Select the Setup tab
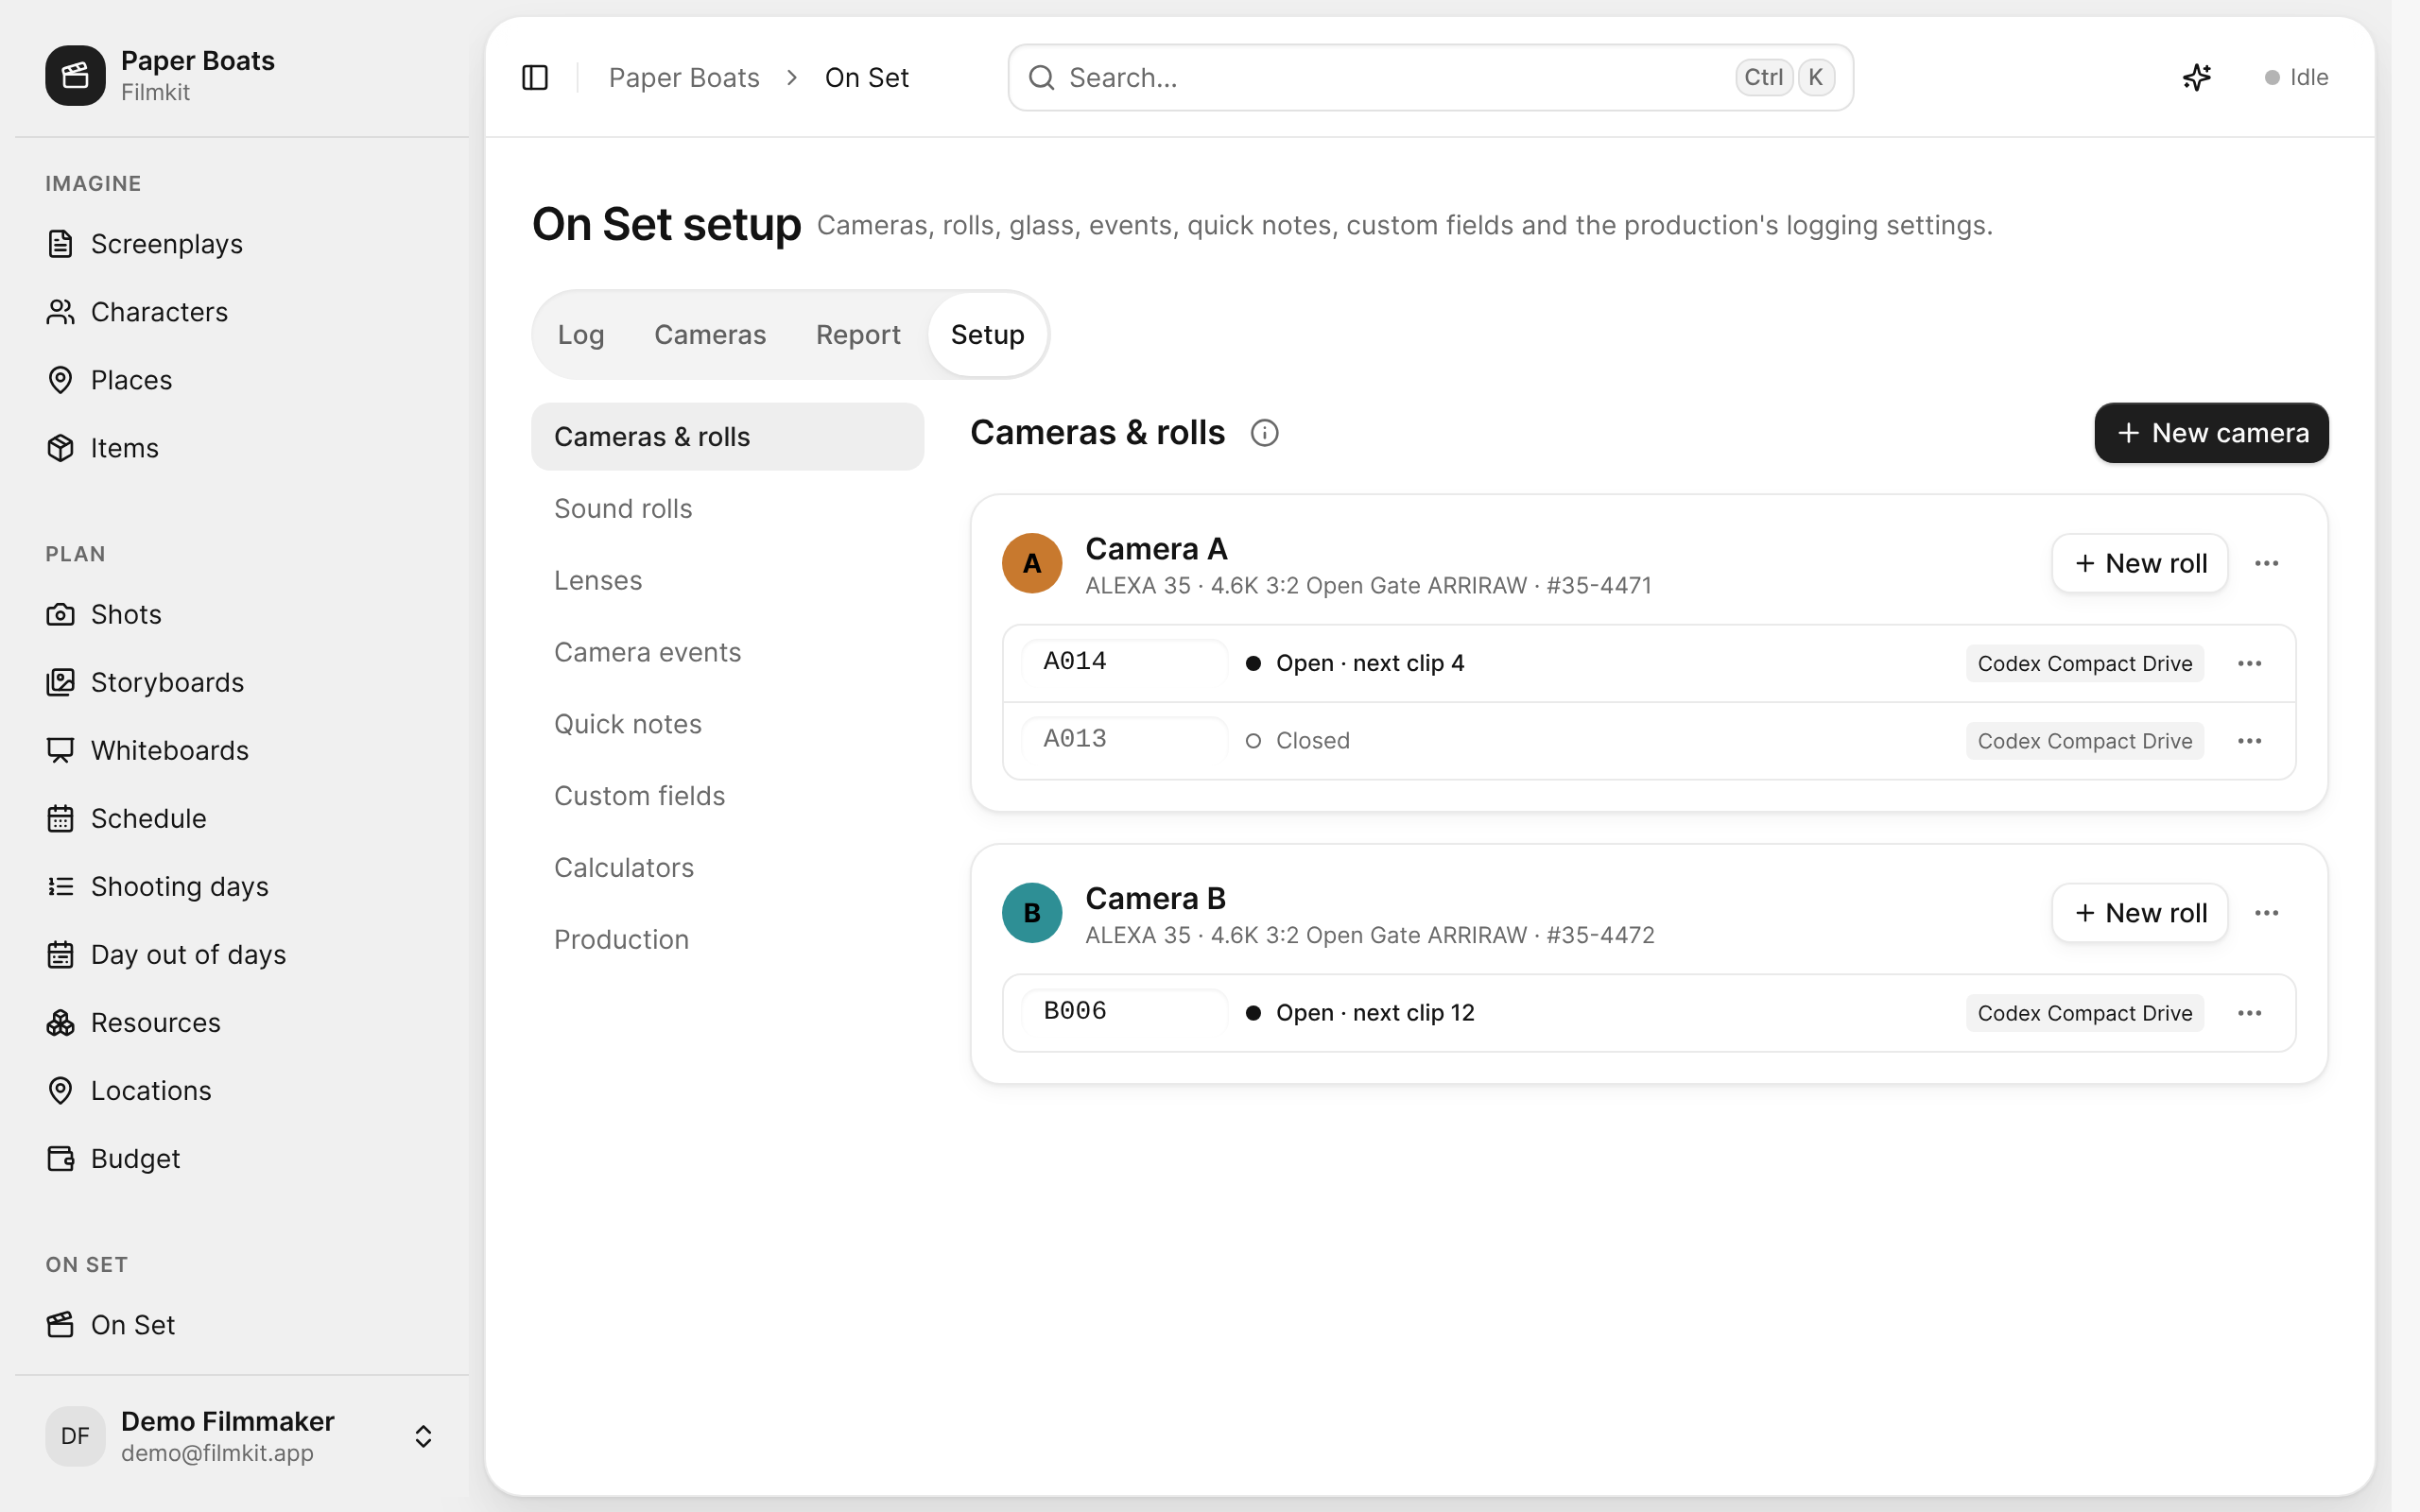 [x=987, y=335]
